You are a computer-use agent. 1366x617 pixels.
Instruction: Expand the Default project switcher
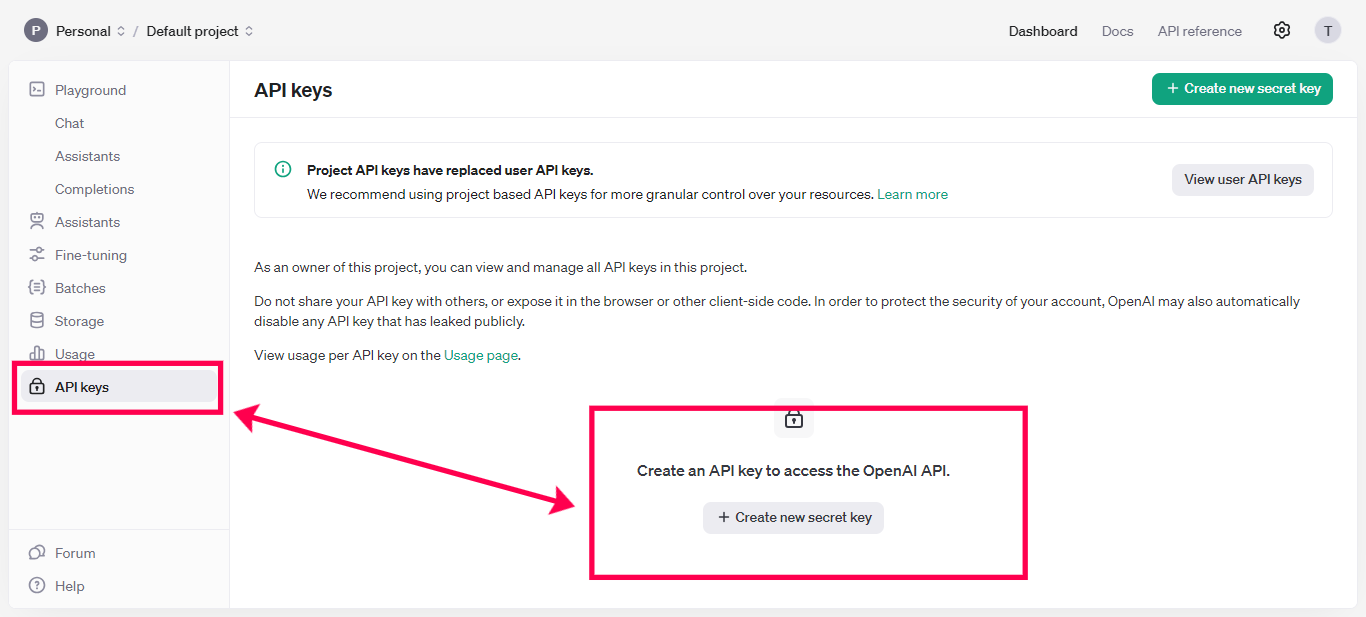click(x=200, y=31)
